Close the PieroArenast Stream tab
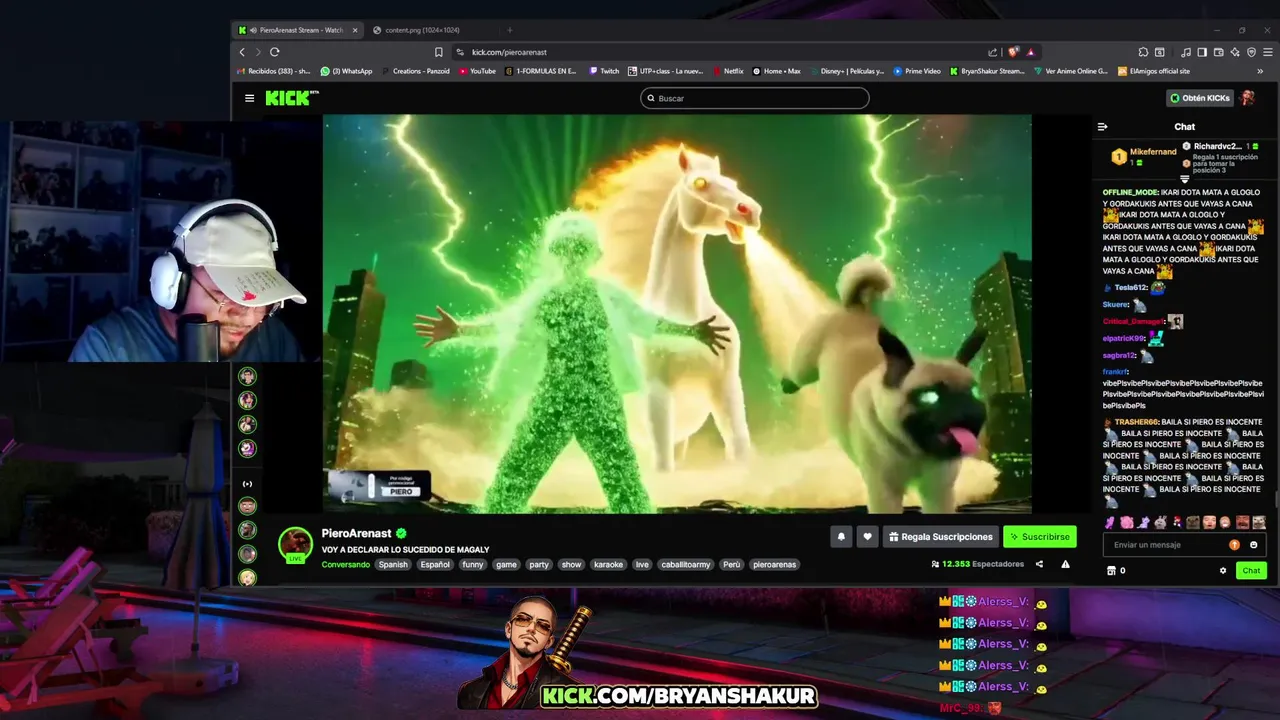 pos(355,30)
